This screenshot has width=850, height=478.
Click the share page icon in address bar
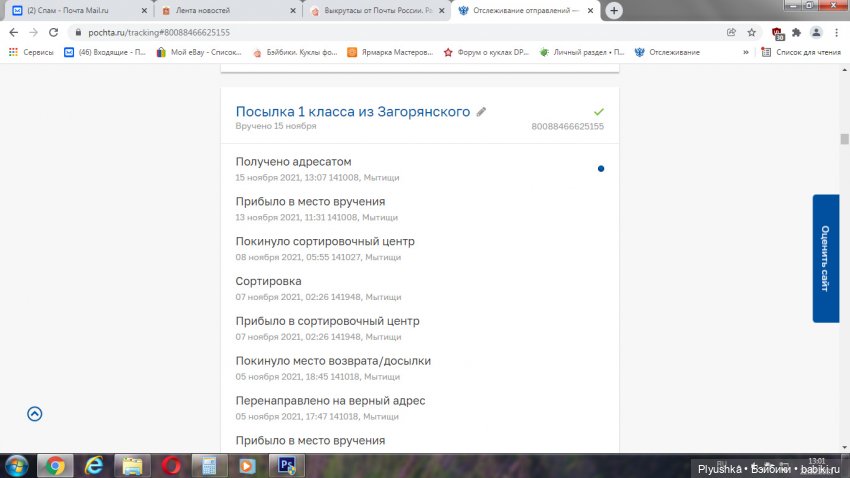tap(732, 32)
